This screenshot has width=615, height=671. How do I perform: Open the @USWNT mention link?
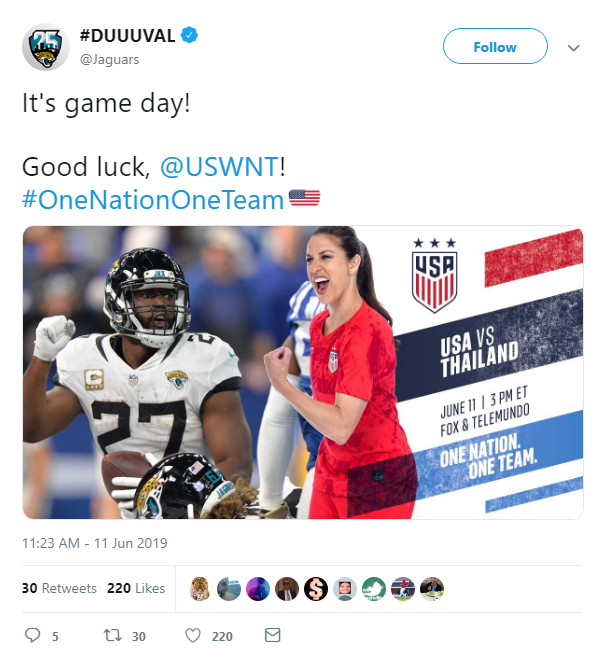pyautogui.click(x=220, y=166)
